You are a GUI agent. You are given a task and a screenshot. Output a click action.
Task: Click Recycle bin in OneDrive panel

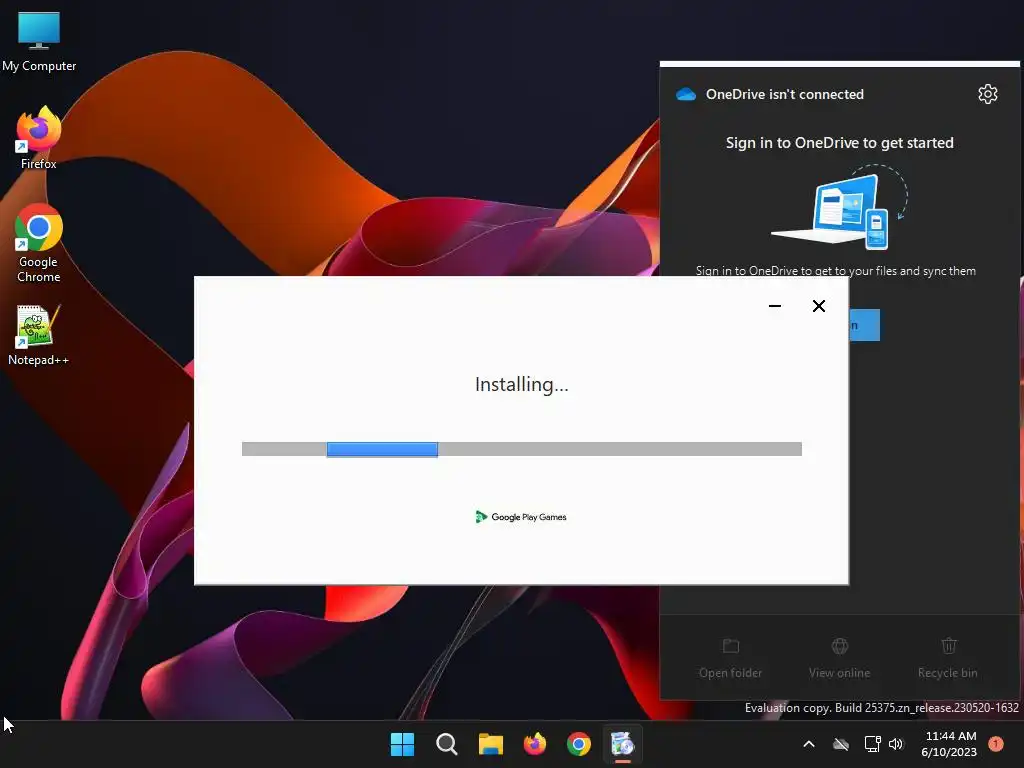(x=948, y=659)
